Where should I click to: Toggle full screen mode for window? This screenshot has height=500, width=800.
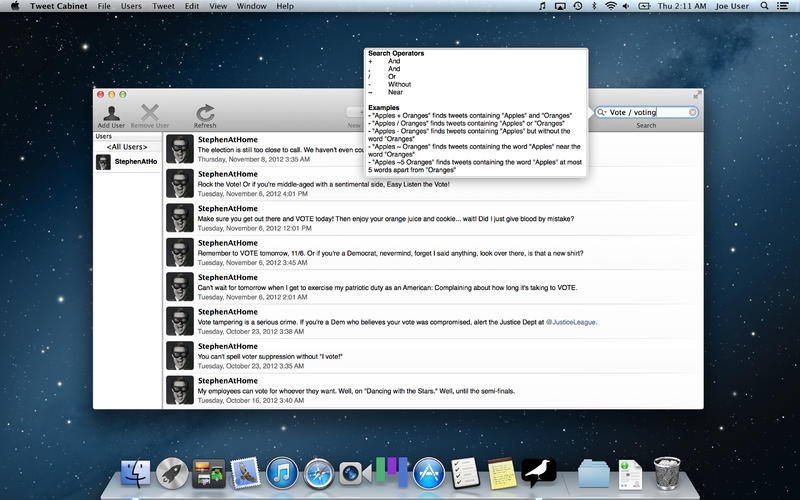pyautogui.click(x=696, y=95)
